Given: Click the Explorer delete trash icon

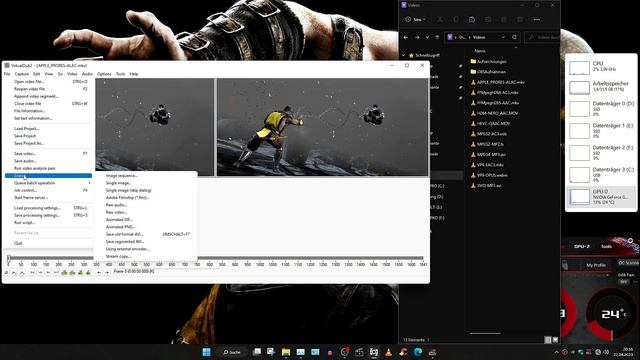Looking at the screenshot, I should (520, 20).
